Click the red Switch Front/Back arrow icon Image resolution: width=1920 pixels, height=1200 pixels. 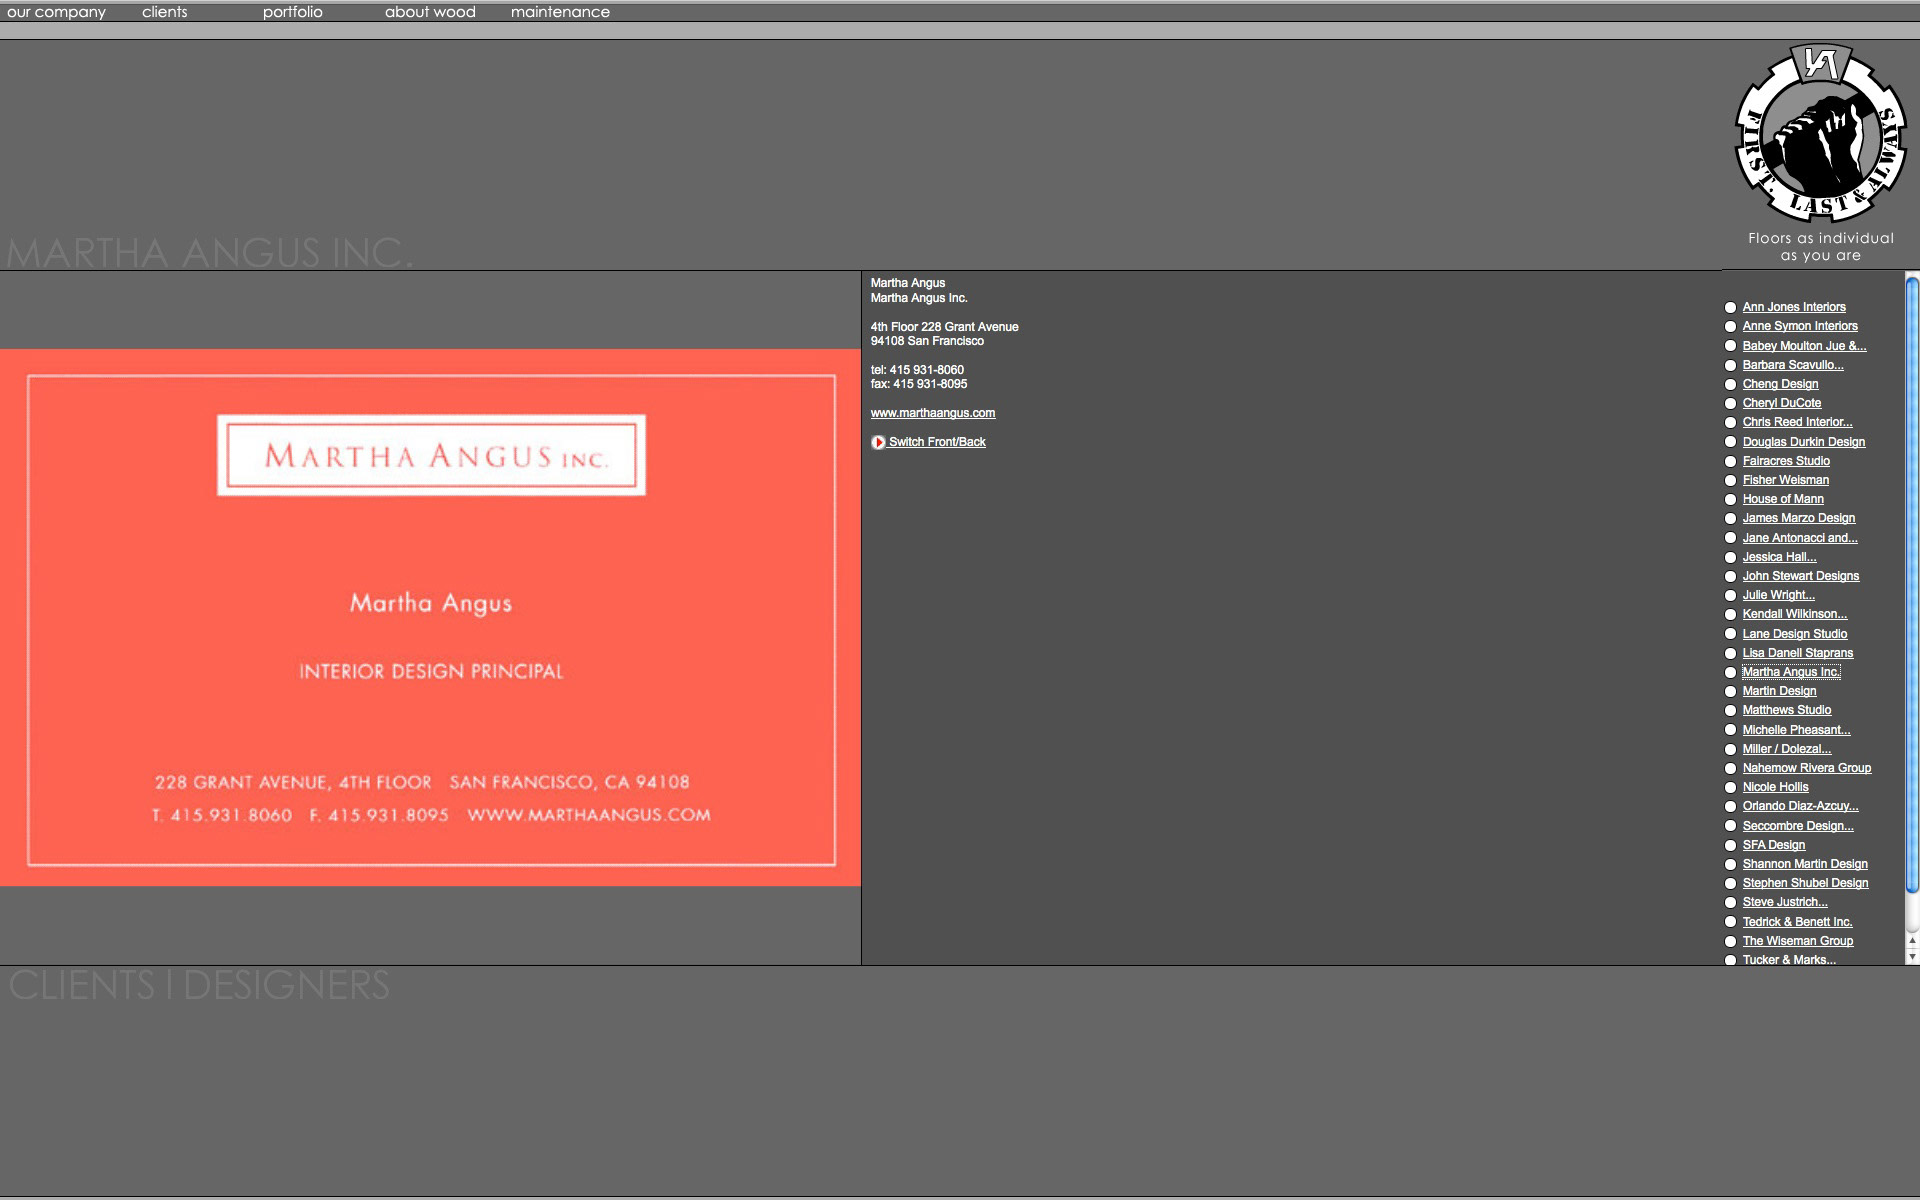click(x=878, y=442)
